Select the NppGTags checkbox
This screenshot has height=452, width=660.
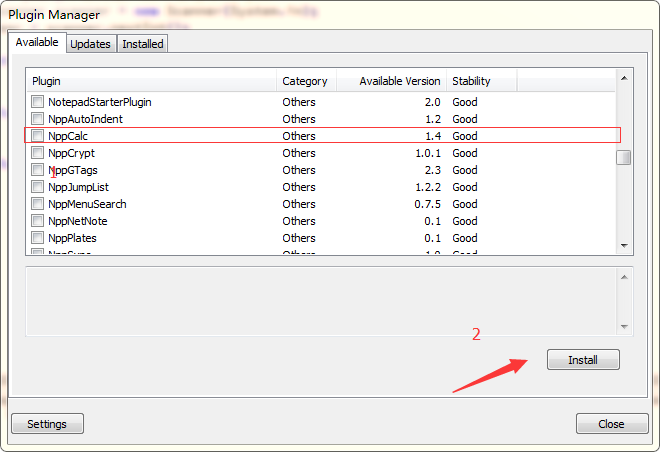click(37, 170)
